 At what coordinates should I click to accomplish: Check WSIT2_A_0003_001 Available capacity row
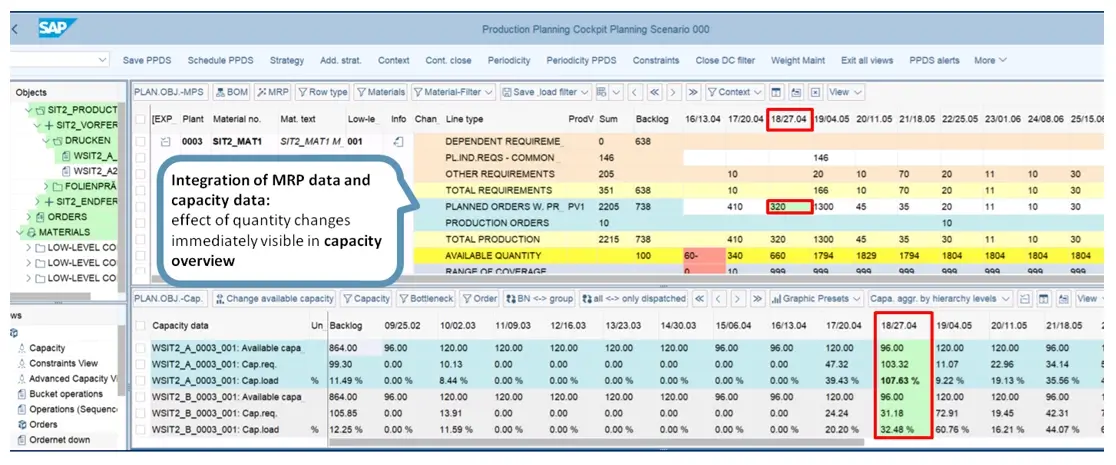click(141, 348)
